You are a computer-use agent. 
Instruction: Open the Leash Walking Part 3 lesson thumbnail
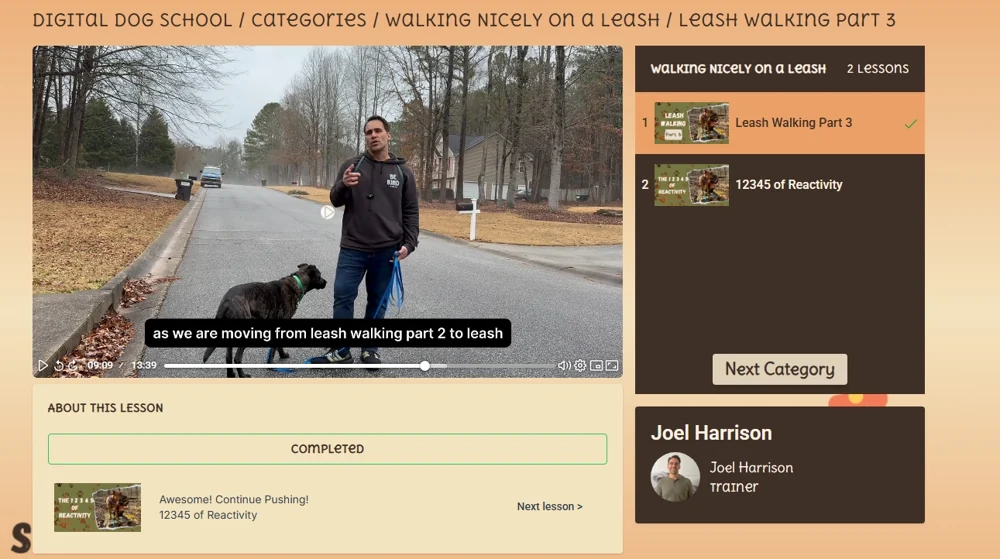(x=691, y=122)
